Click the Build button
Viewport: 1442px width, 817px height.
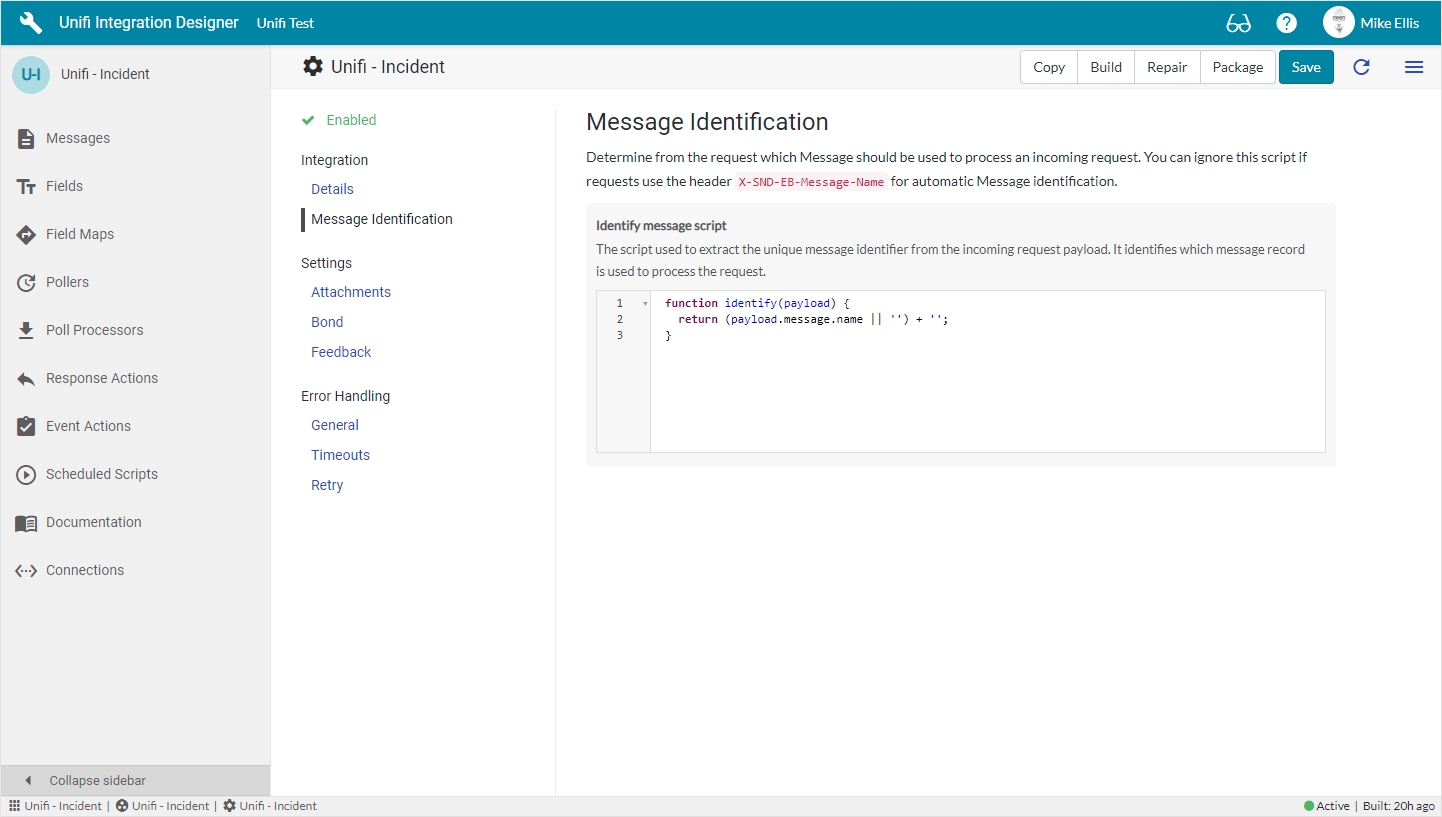(1106, 67)
